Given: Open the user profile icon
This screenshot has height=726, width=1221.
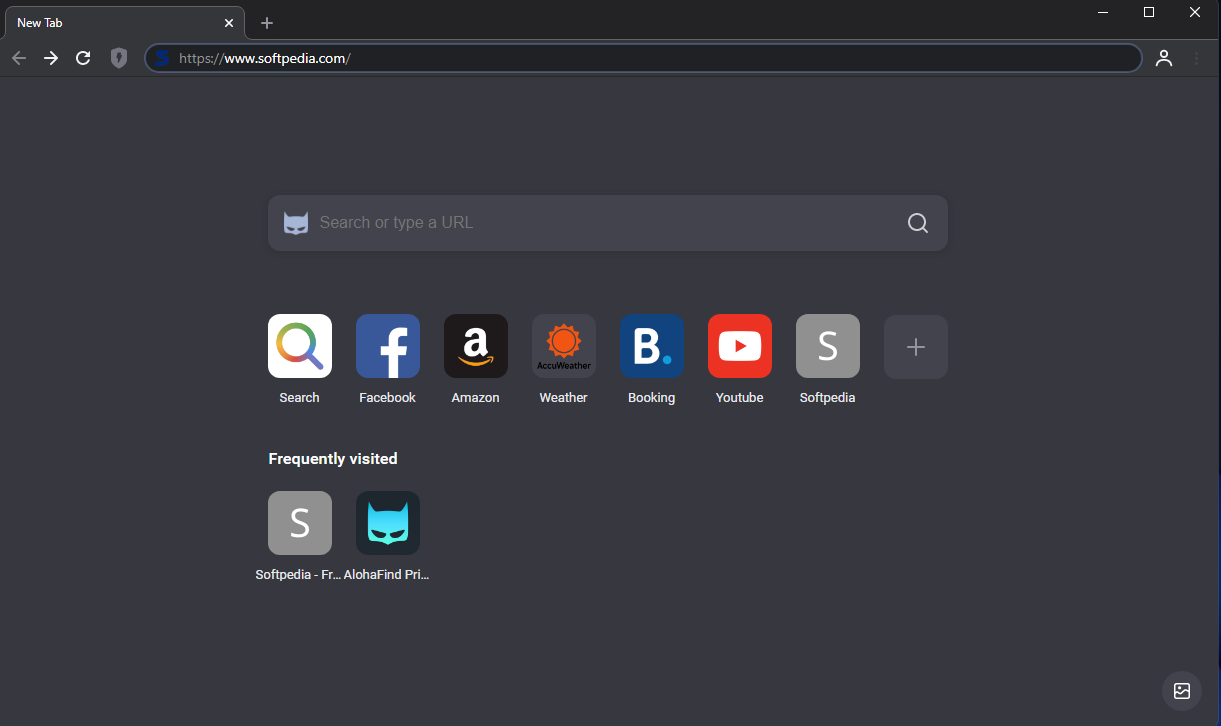Looking at the screenshot, I should click(x=1164, y=58).
